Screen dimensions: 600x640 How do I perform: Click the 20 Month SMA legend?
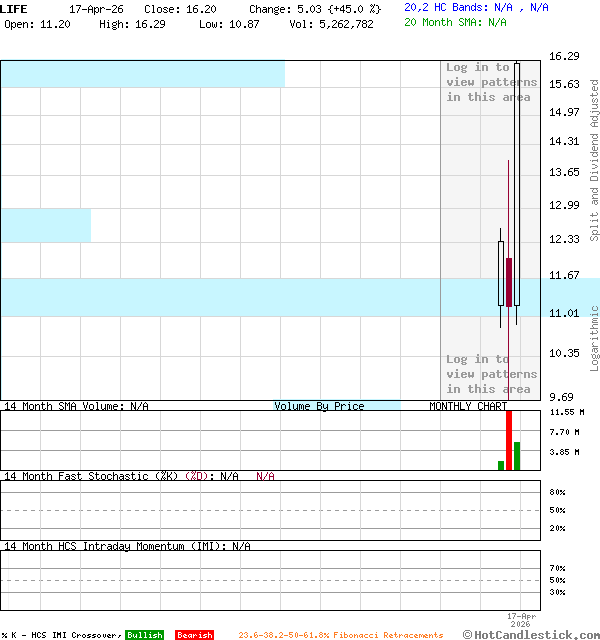click(455, 22)
